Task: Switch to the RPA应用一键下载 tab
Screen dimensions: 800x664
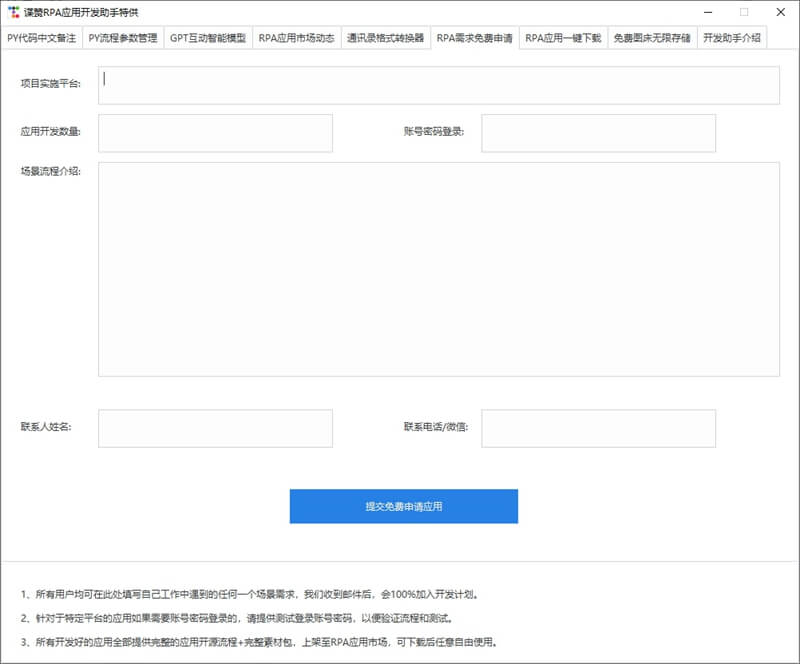Action: tap(563, 38)
